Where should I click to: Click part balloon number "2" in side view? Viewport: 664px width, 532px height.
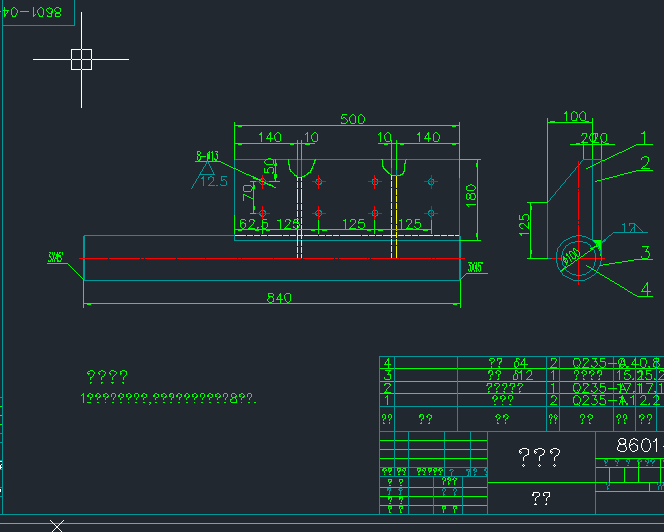(645, 163)
